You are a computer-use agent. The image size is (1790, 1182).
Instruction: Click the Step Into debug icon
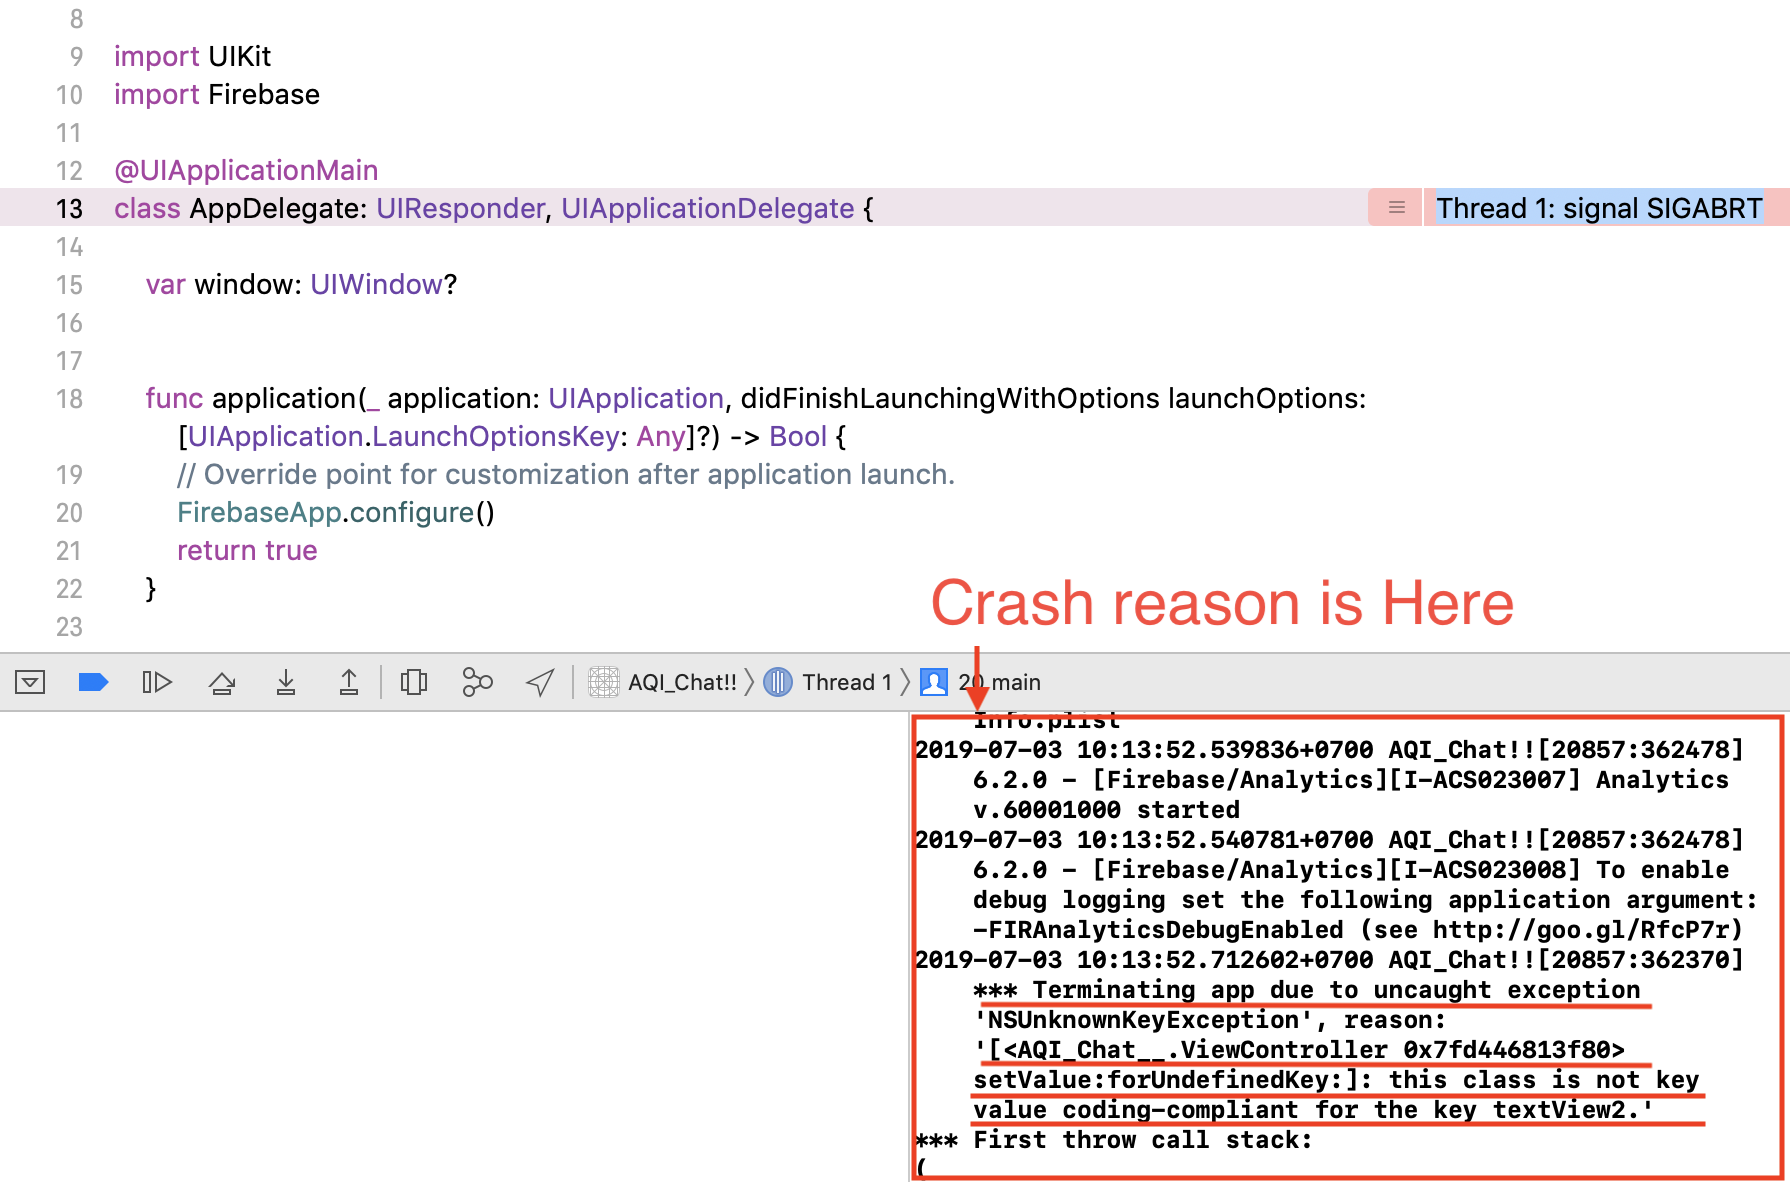pyautogui.click(x=286, y=682)
